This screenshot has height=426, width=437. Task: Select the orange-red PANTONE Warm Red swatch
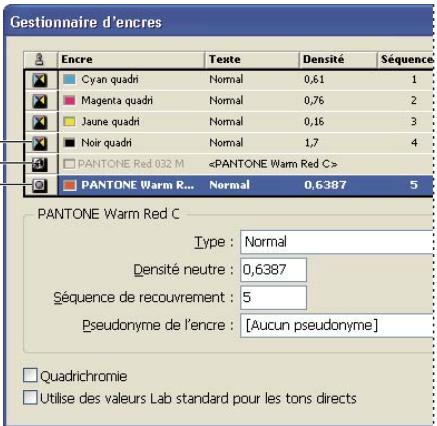point(70,185)
